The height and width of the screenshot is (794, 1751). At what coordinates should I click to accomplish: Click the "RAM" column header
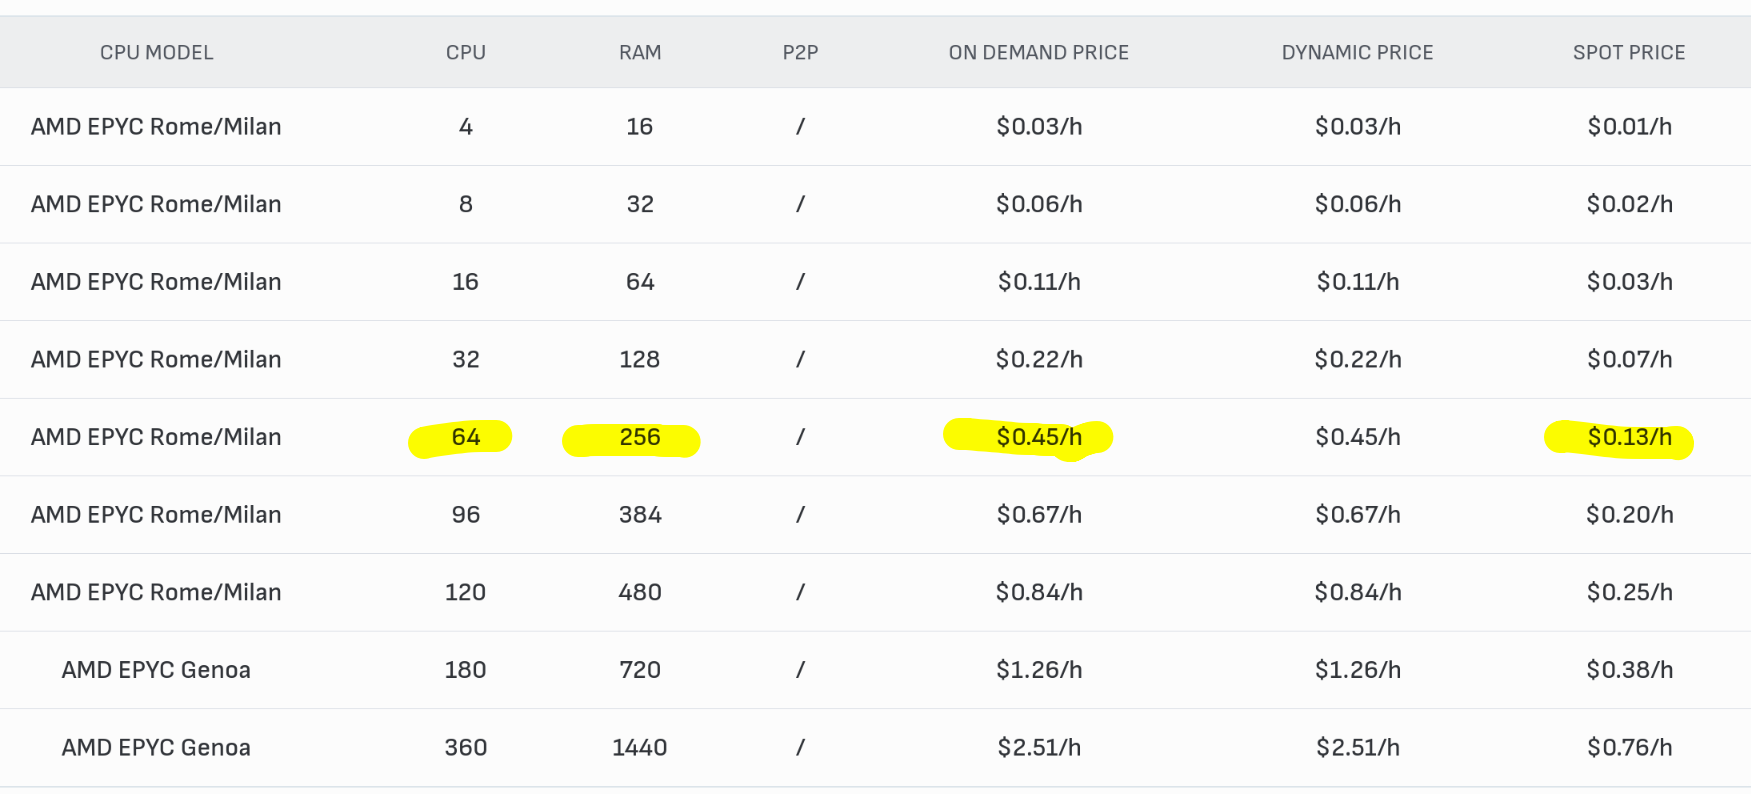pos(640,53)
